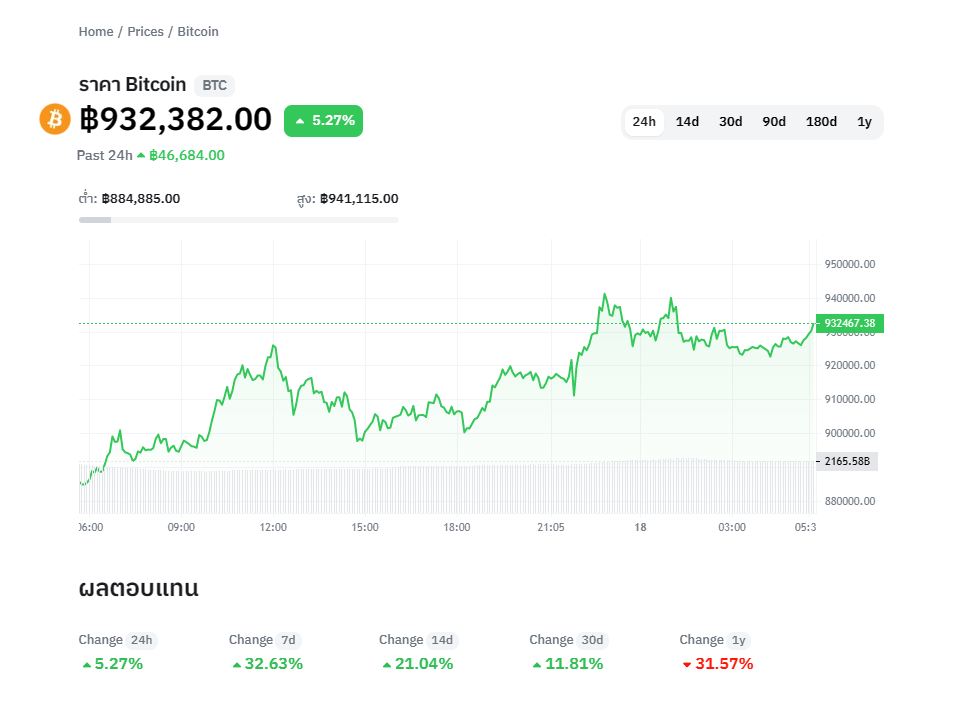Click the low price ฿884,885.00

(141, 199)
